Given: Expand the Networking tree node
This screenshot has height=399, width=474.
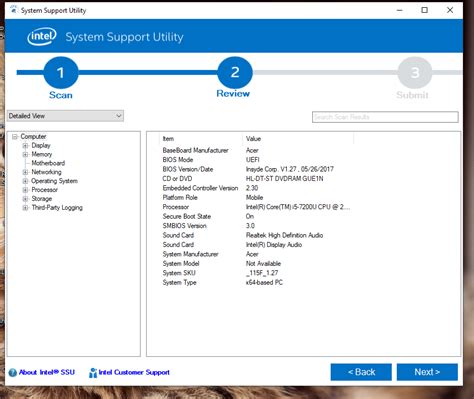Looking at the screenshot, I should [25, 172].
